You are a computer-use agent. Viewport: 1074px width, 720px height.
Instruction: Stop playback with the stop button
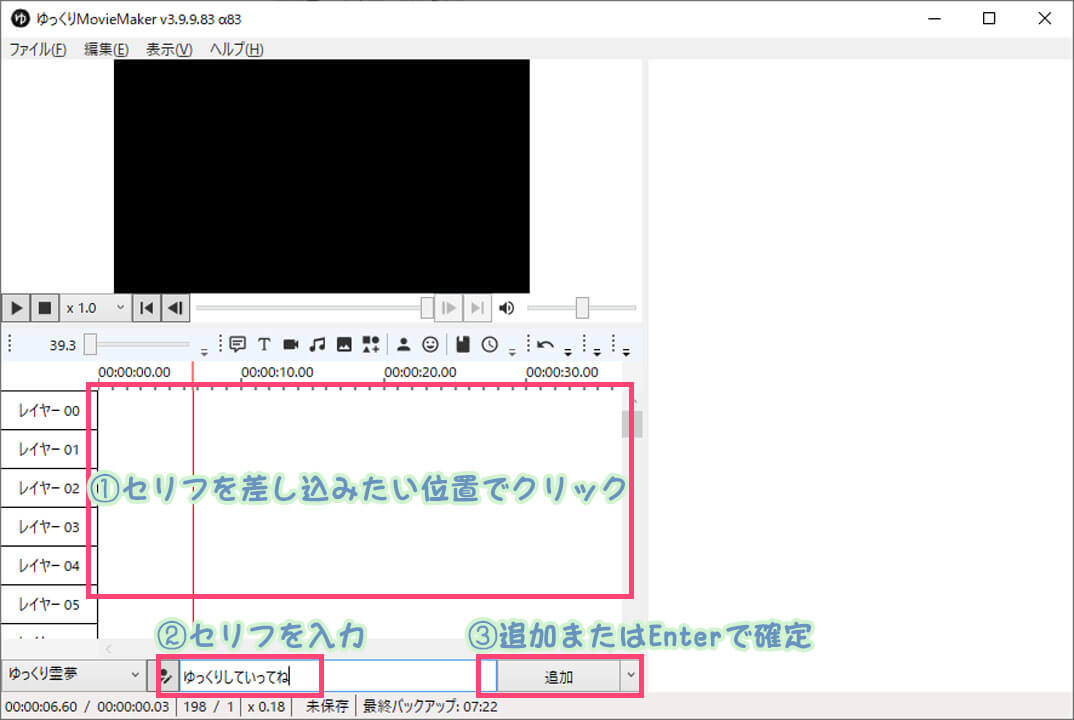click(x=45, y=308)
